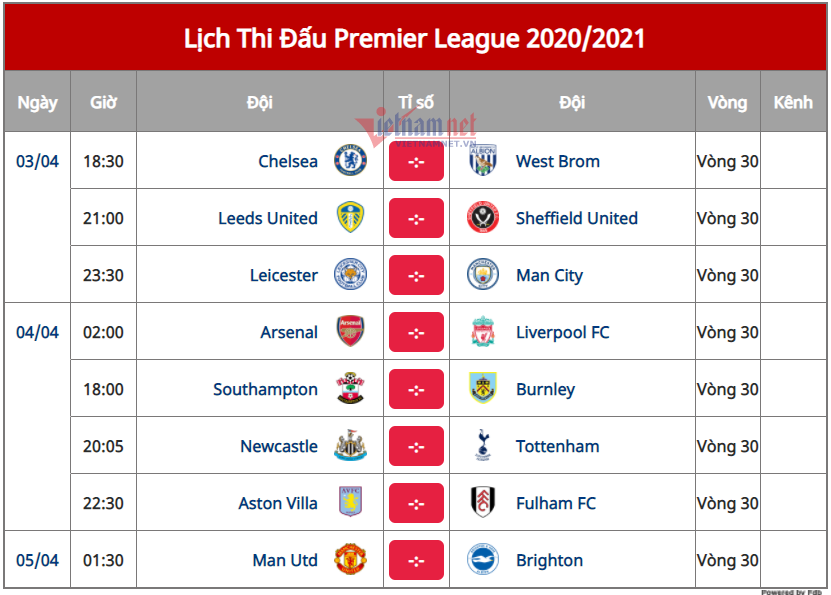The image size is (831, 595).
Task: Click the Man City club crest
Action: click(483, 275)
